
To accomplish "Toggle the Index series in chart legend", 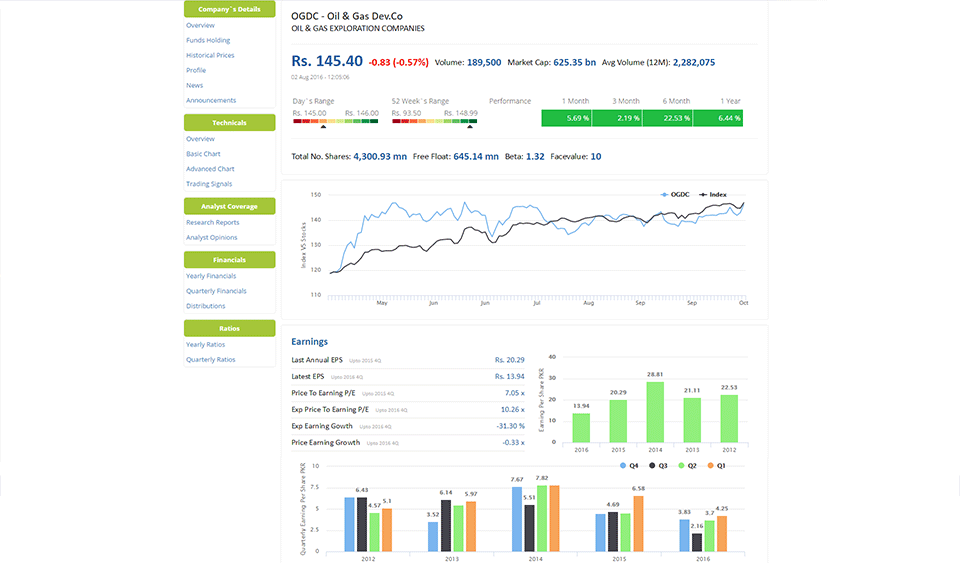I will coord(713,194).
